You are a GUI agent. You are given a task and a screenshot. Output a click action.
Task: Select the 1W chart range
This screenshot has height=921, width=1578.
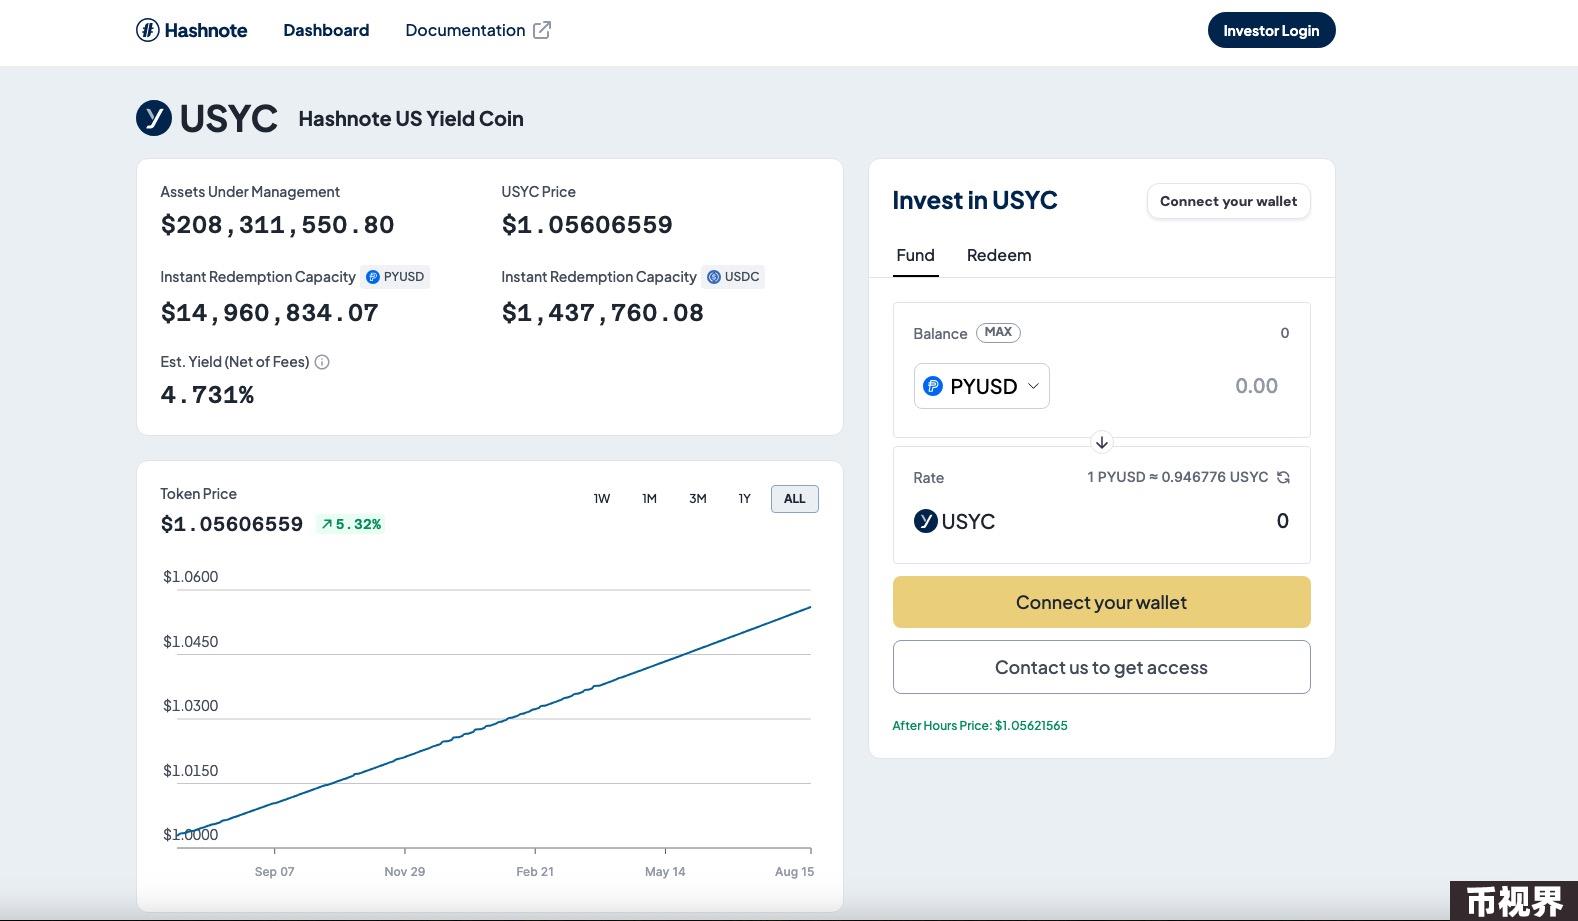[x=601, y=498]
